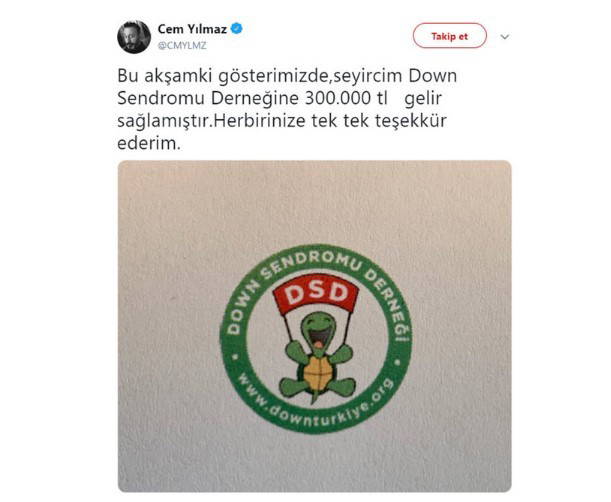Open the @CMYLMZ handle link

[x=182, y=46]
